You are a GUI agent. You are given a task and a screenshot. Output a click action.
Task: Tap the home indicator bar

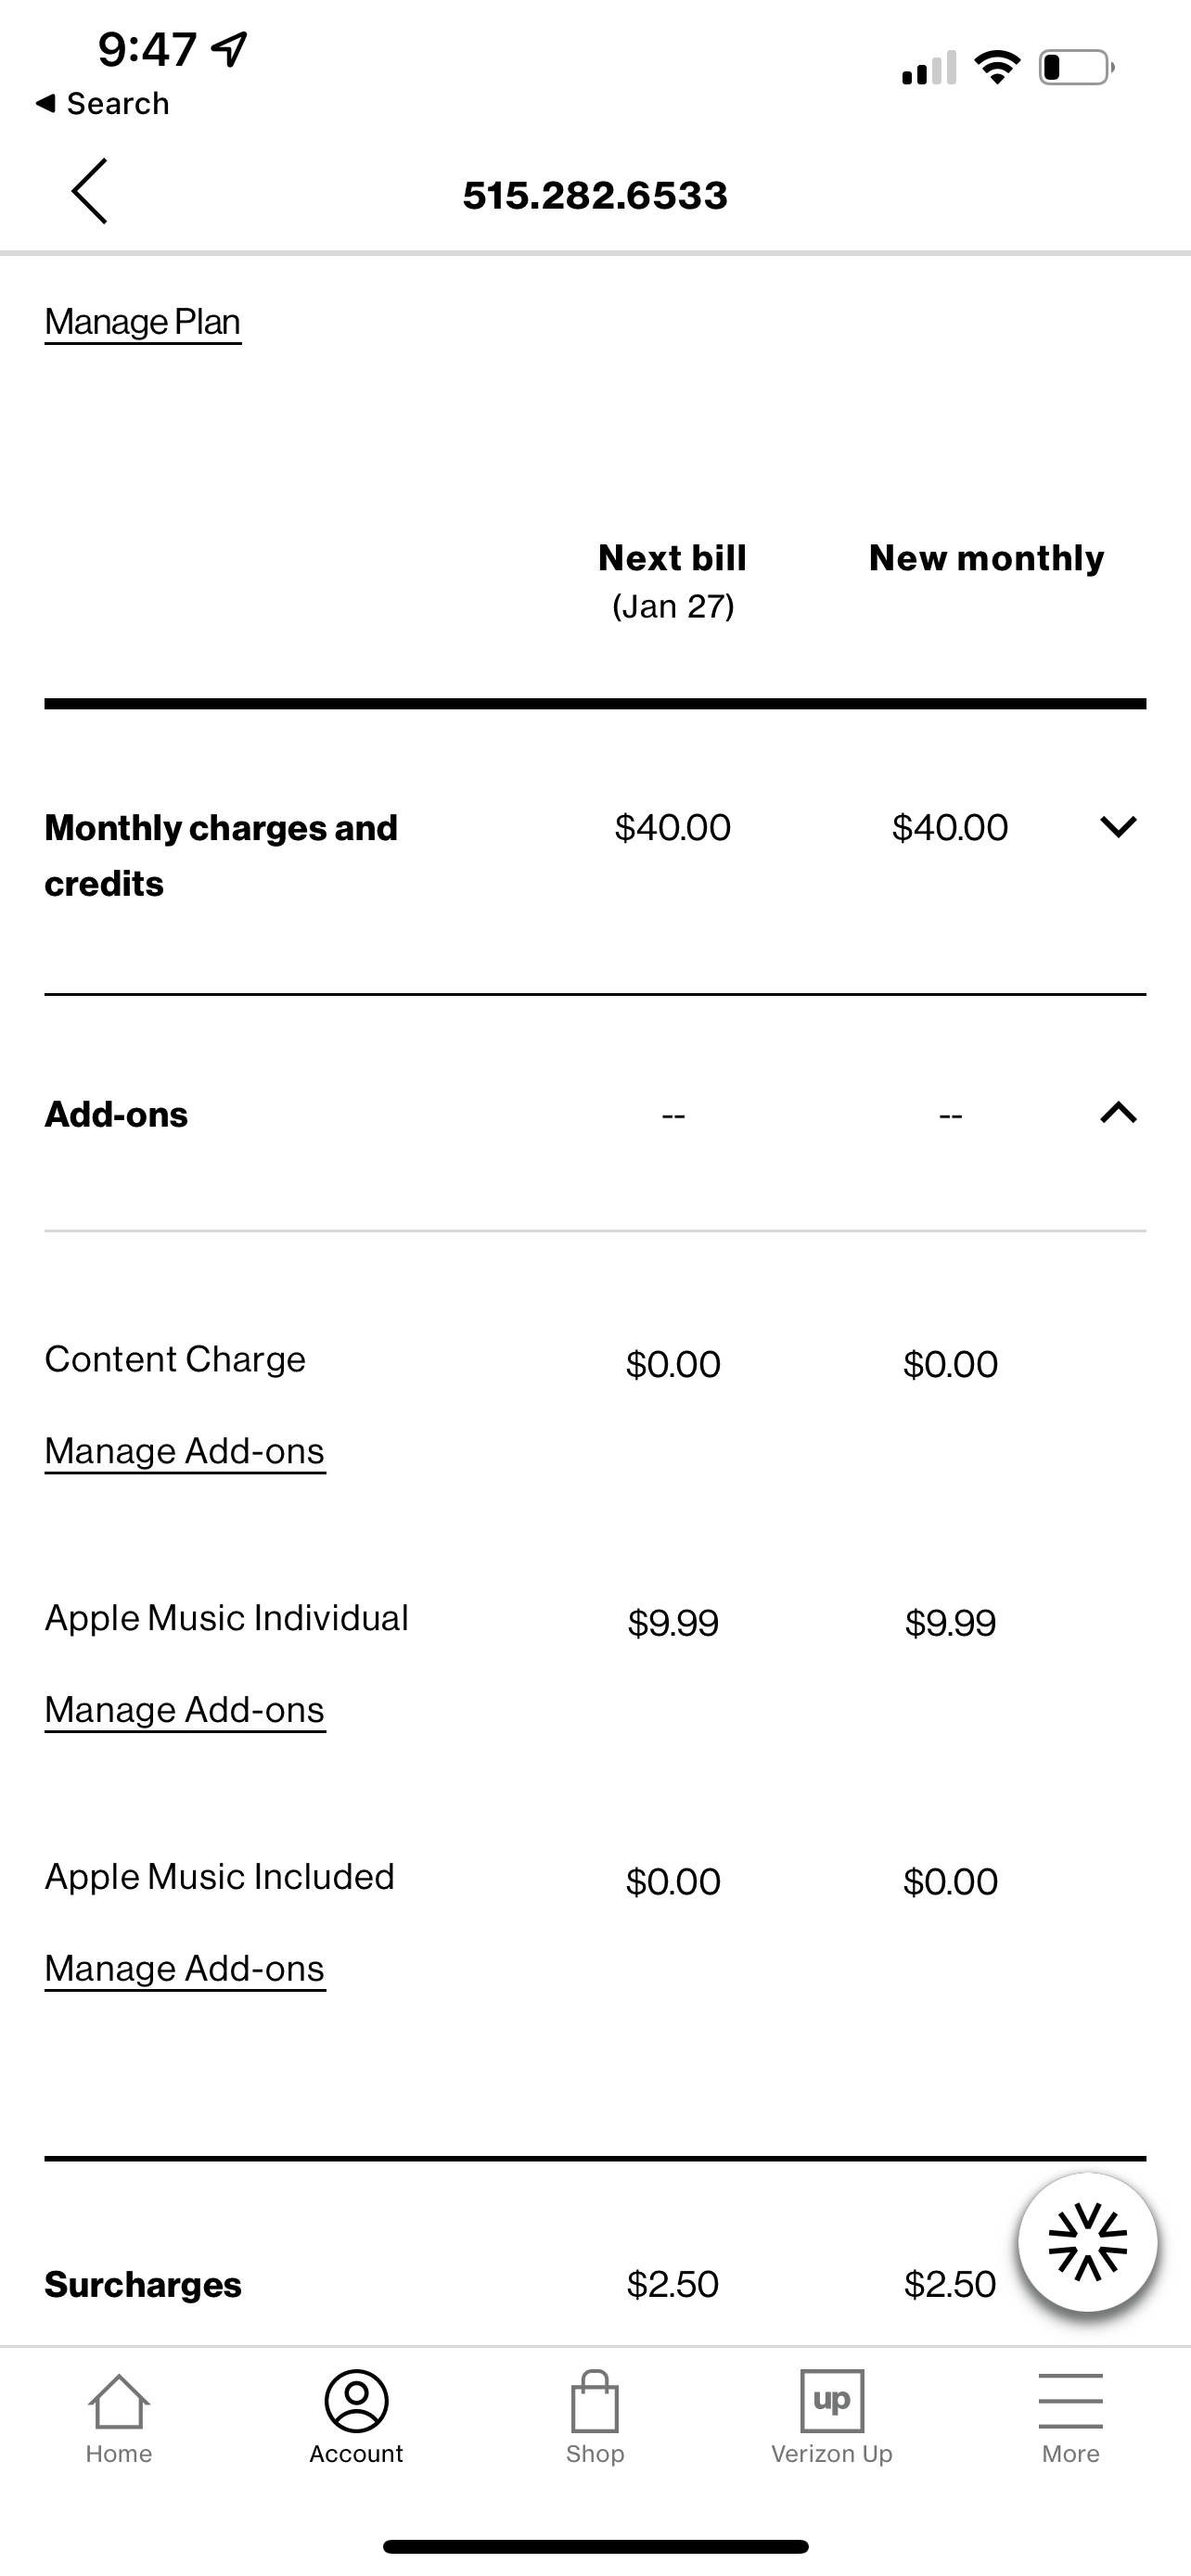(x=595, y=2546)
